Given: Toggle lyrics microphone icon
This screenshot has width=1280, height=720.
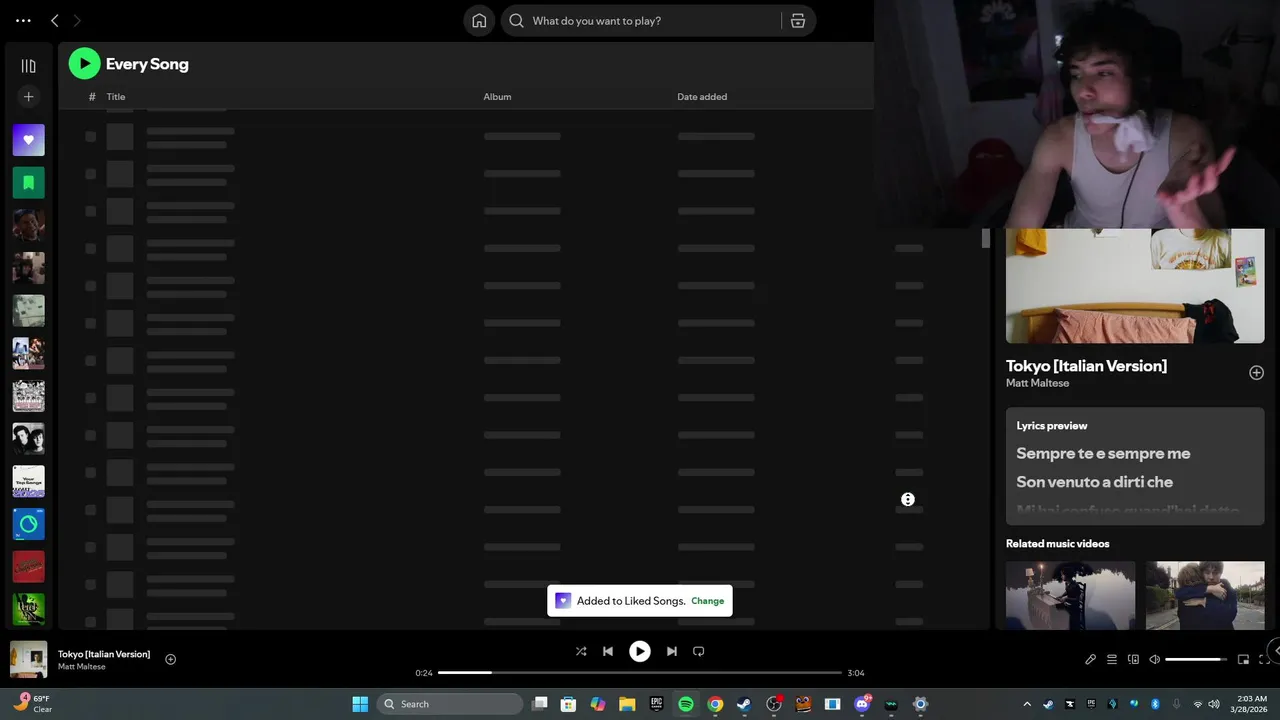Looking at the screenshot, I should click(1091, 660).
